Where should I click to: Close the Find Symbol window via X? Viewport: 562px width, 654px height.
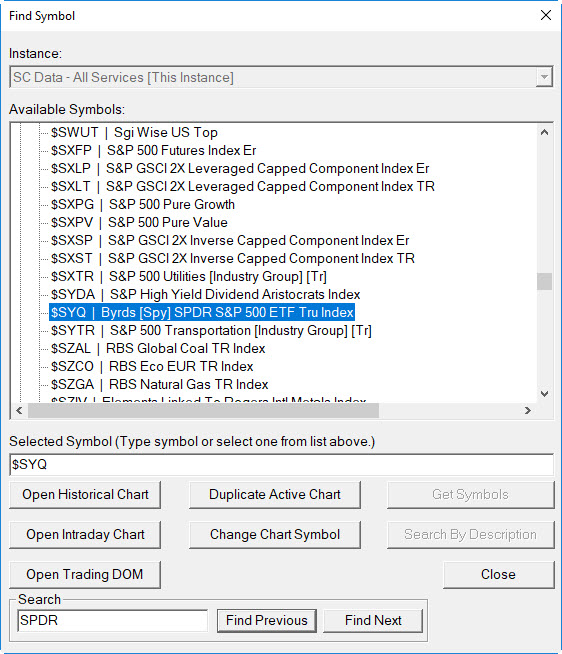pos(546,15)
